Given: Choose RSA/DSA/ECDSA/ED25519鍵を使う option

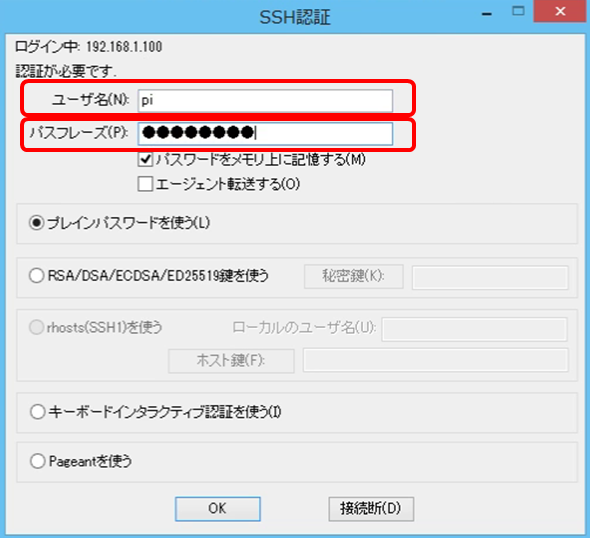Looking at the screenshot, I should coord(36,275).
